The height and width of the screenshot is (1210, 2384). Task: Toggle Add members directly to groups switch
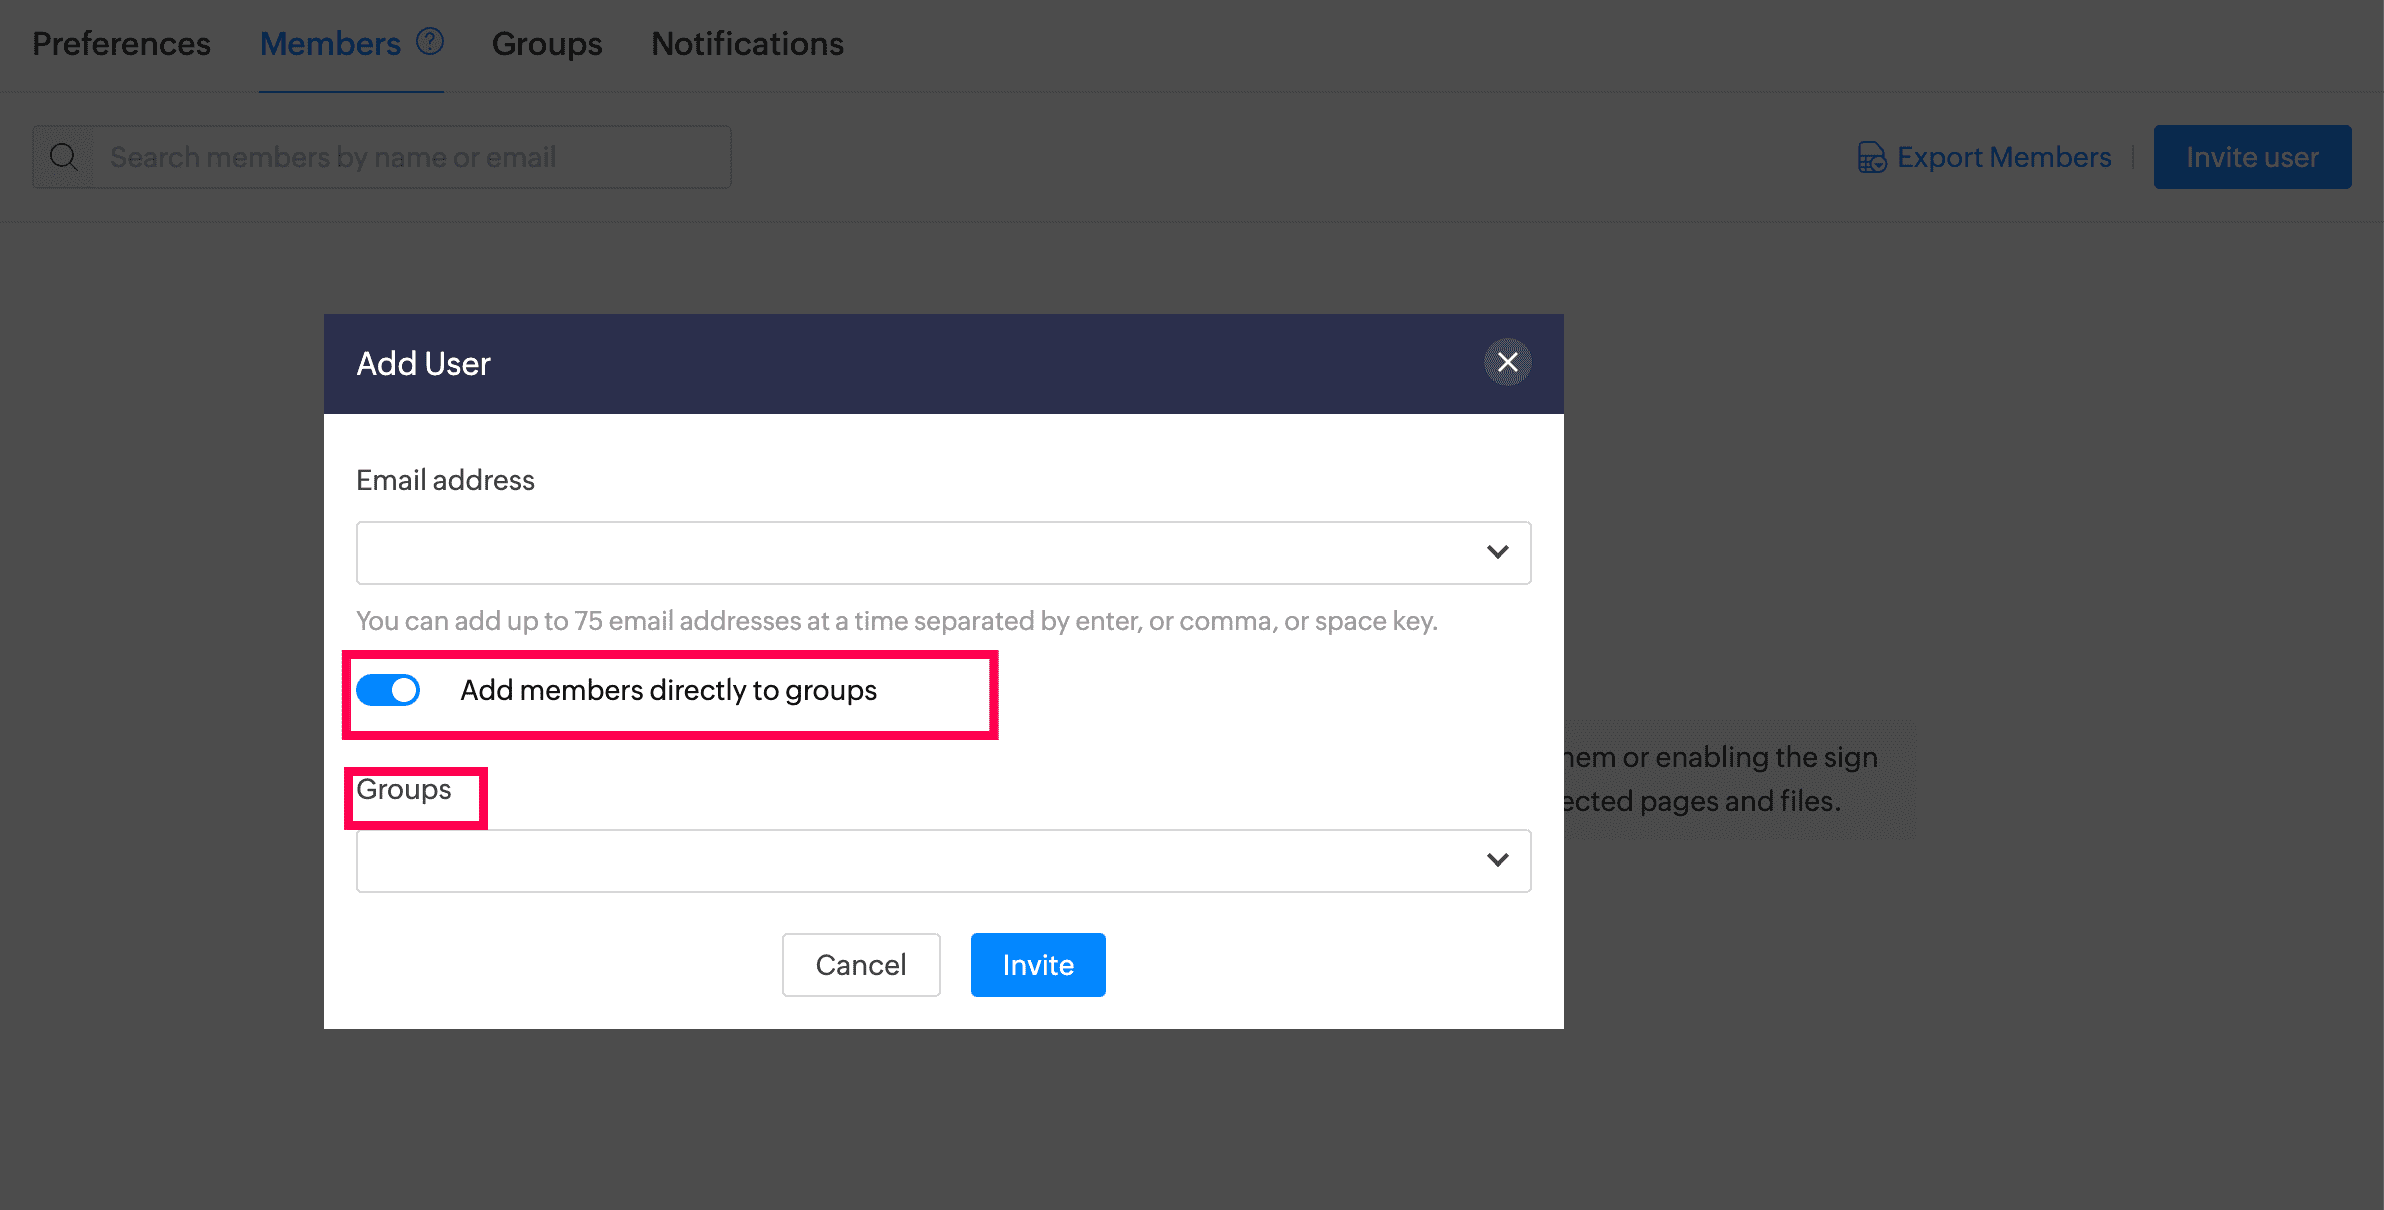click(x=388, y=690)
